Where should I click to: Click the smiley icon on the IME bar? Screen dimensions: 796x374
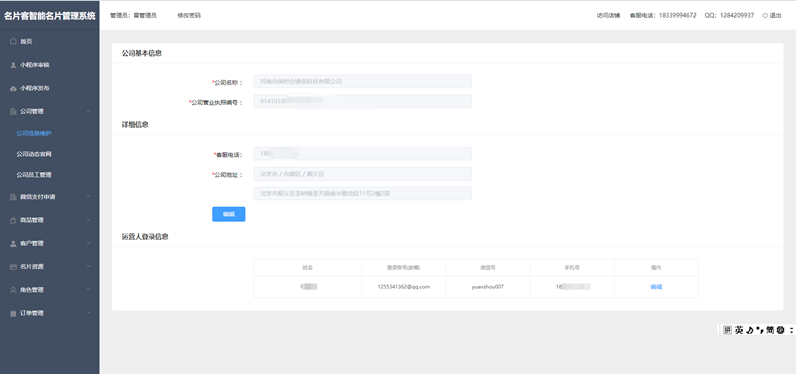(x=780, y=330)
